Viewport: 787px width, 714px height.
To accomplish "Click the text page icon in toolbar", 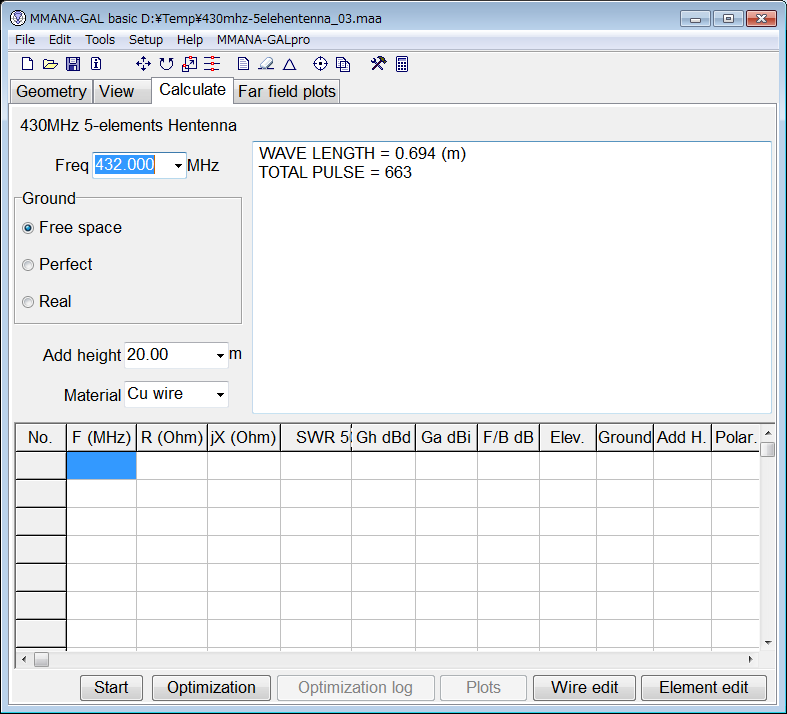I will pos(243,64).
